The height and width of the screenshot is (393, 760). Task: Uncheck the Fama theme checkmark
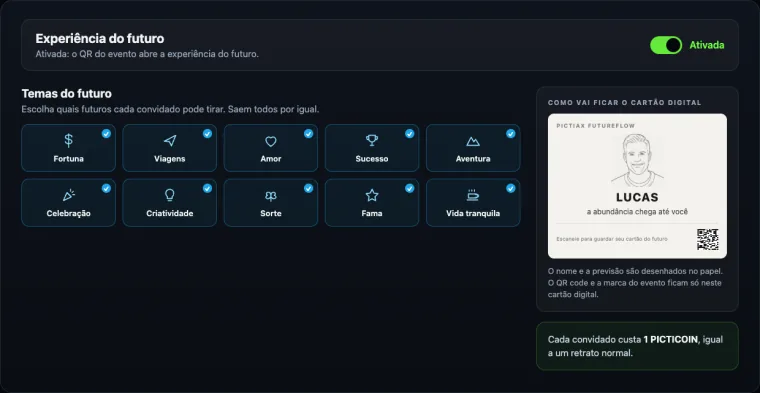coord(410,189)
